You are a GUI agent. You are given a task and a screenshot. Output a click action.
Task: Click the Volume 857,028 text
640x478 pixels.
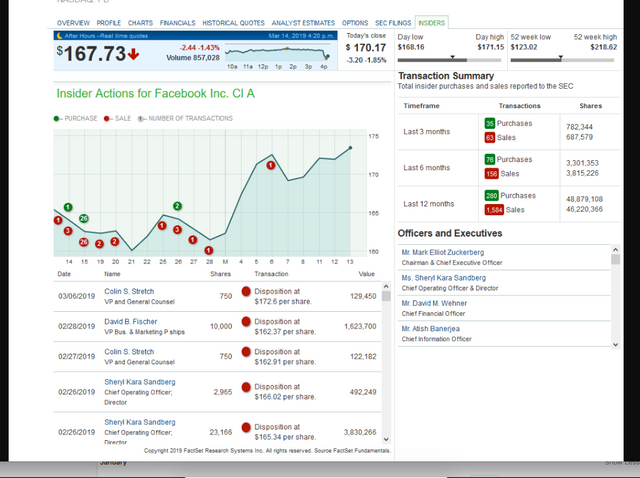click(x=193, y=58)
